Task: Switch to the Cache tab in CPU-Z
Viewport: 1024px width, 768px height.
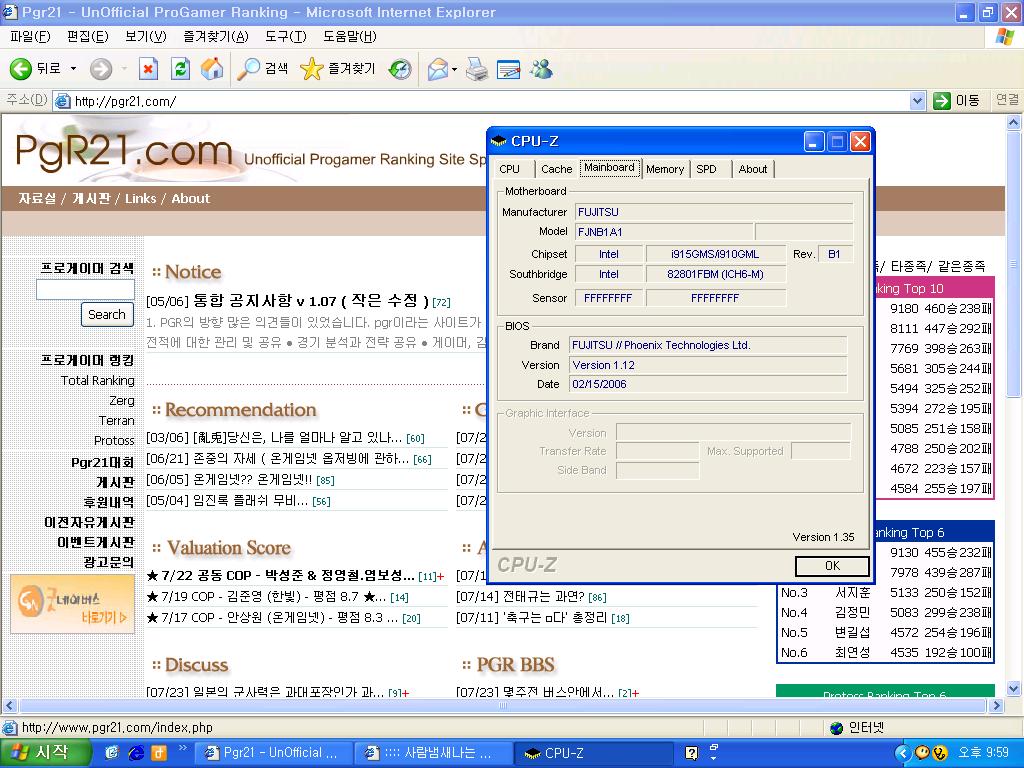Action: tap(556, 169)
